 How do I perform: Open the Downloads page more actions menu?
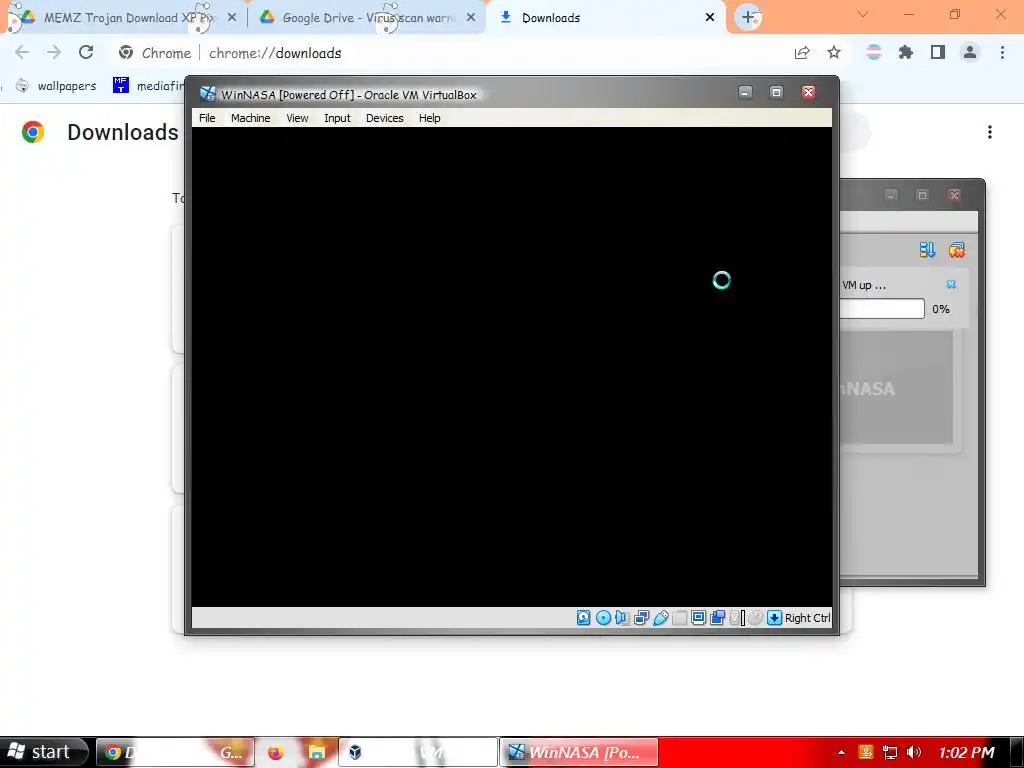pos(990,133)
